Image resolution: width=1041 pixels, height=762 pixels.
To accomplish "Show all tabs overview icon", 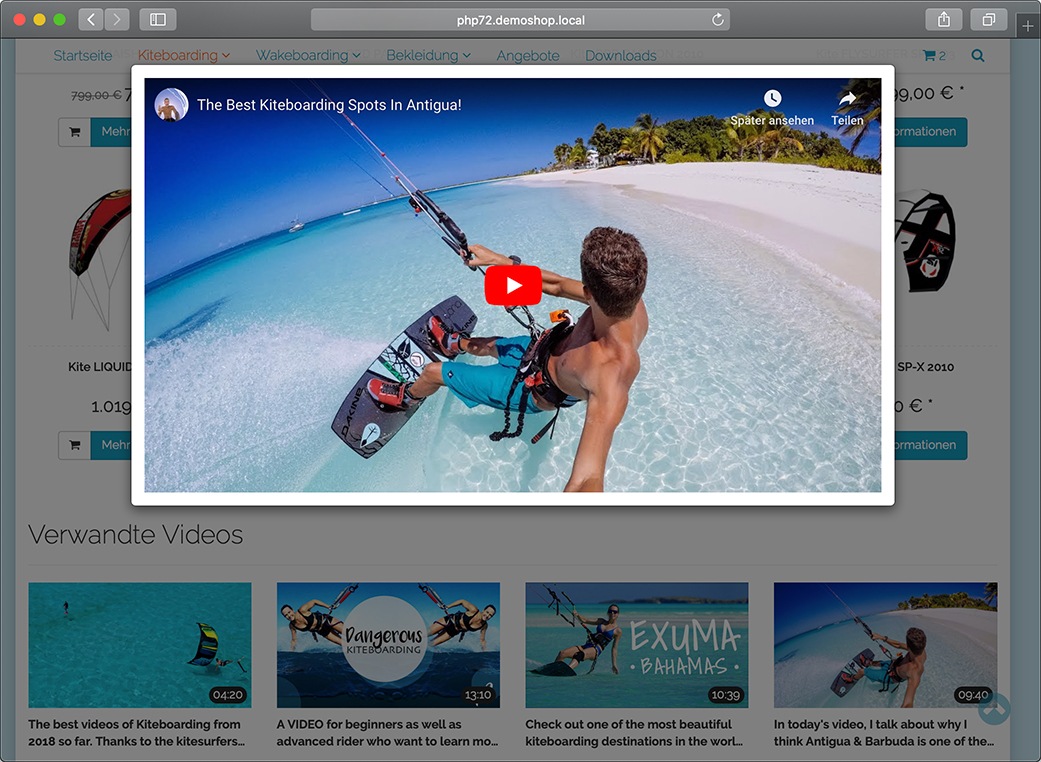I will point(989,19).
